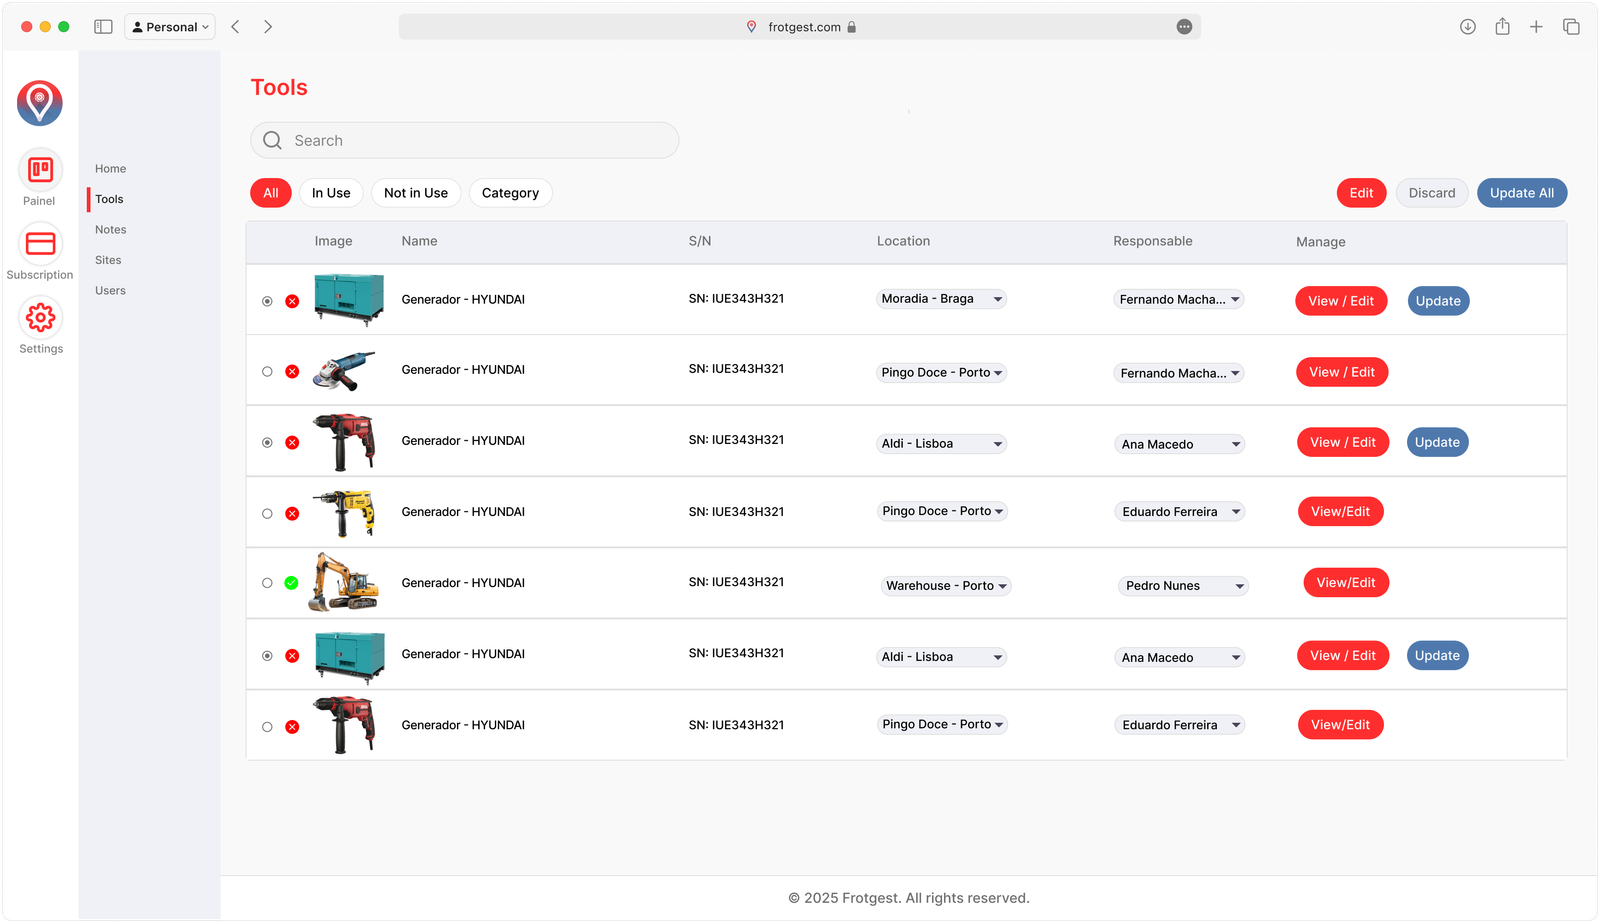Select the radio button in the last row
The width and height of the screenshot is (1600, 923).
(267, 727)
